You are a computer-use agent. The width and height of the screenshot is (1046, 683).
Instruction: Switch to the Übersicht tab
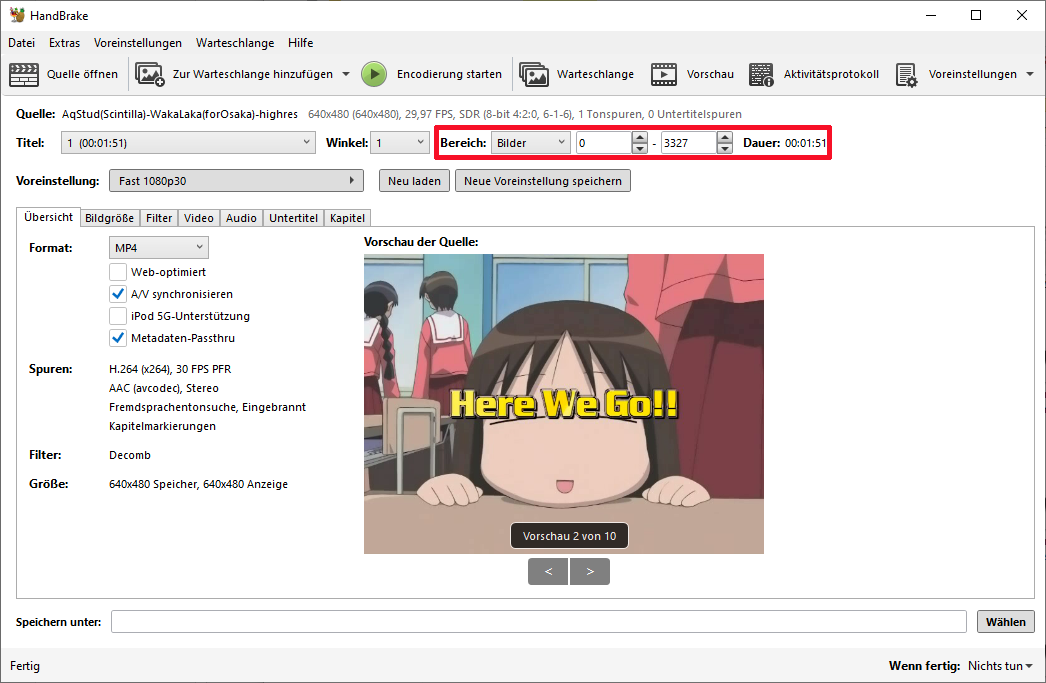point(49,217)
